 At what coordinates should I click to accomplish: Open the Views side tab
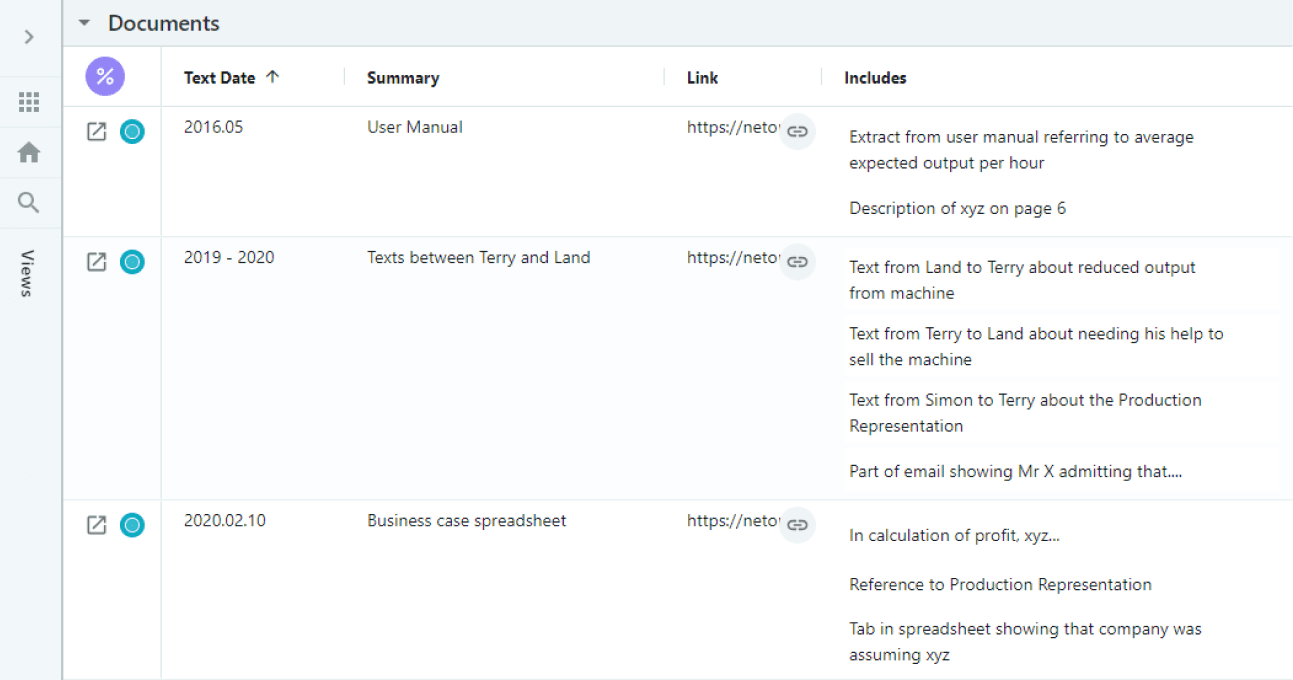click(x=28, y=273)
